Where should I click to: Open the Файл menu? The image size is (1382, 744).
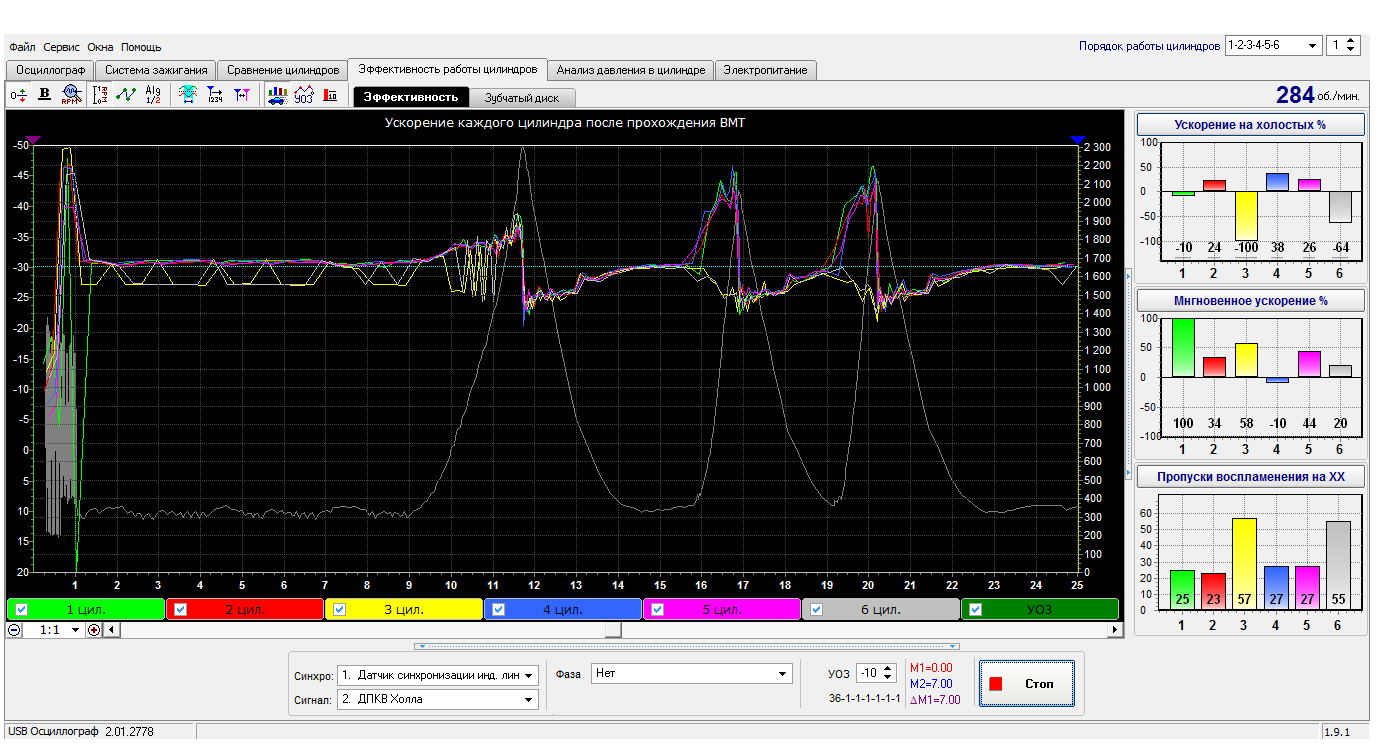(x=22, y=47)
